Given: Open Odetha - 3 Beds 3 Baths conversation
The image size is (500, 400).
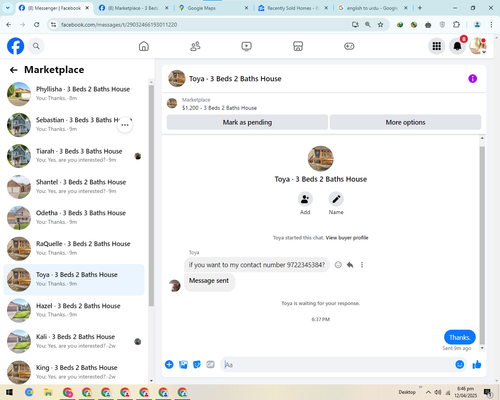Looking at the screenshot, I should [74, 217].
